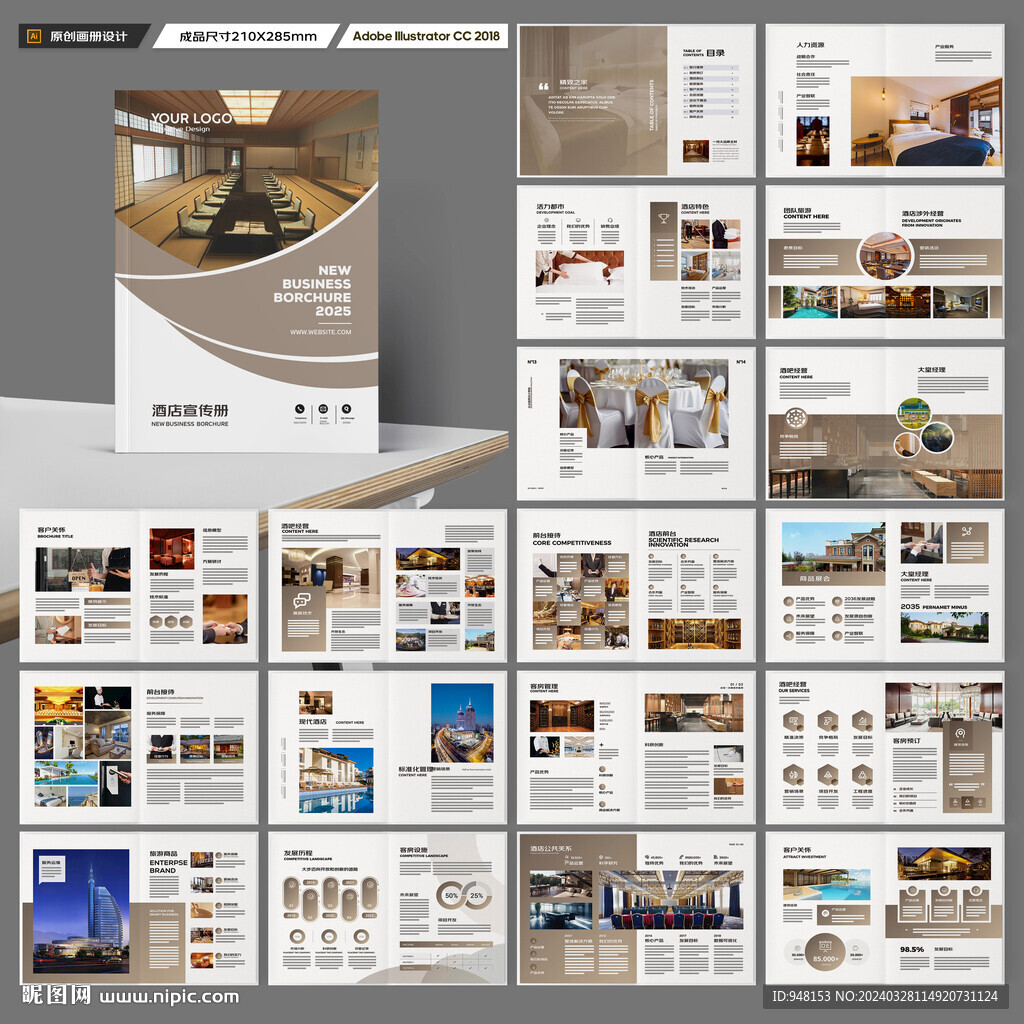This screenshot has height=1024, width=1024.
Task: Click the pool resort photo below 现代酒店
Action: 336,780
